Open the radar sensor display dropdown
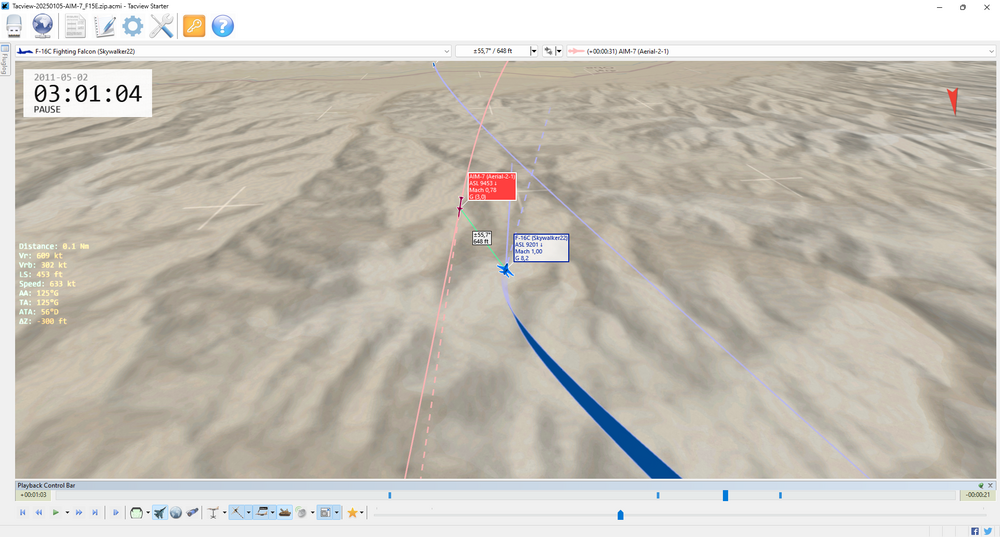The image size is (1000, 537). tap(312, 512)
